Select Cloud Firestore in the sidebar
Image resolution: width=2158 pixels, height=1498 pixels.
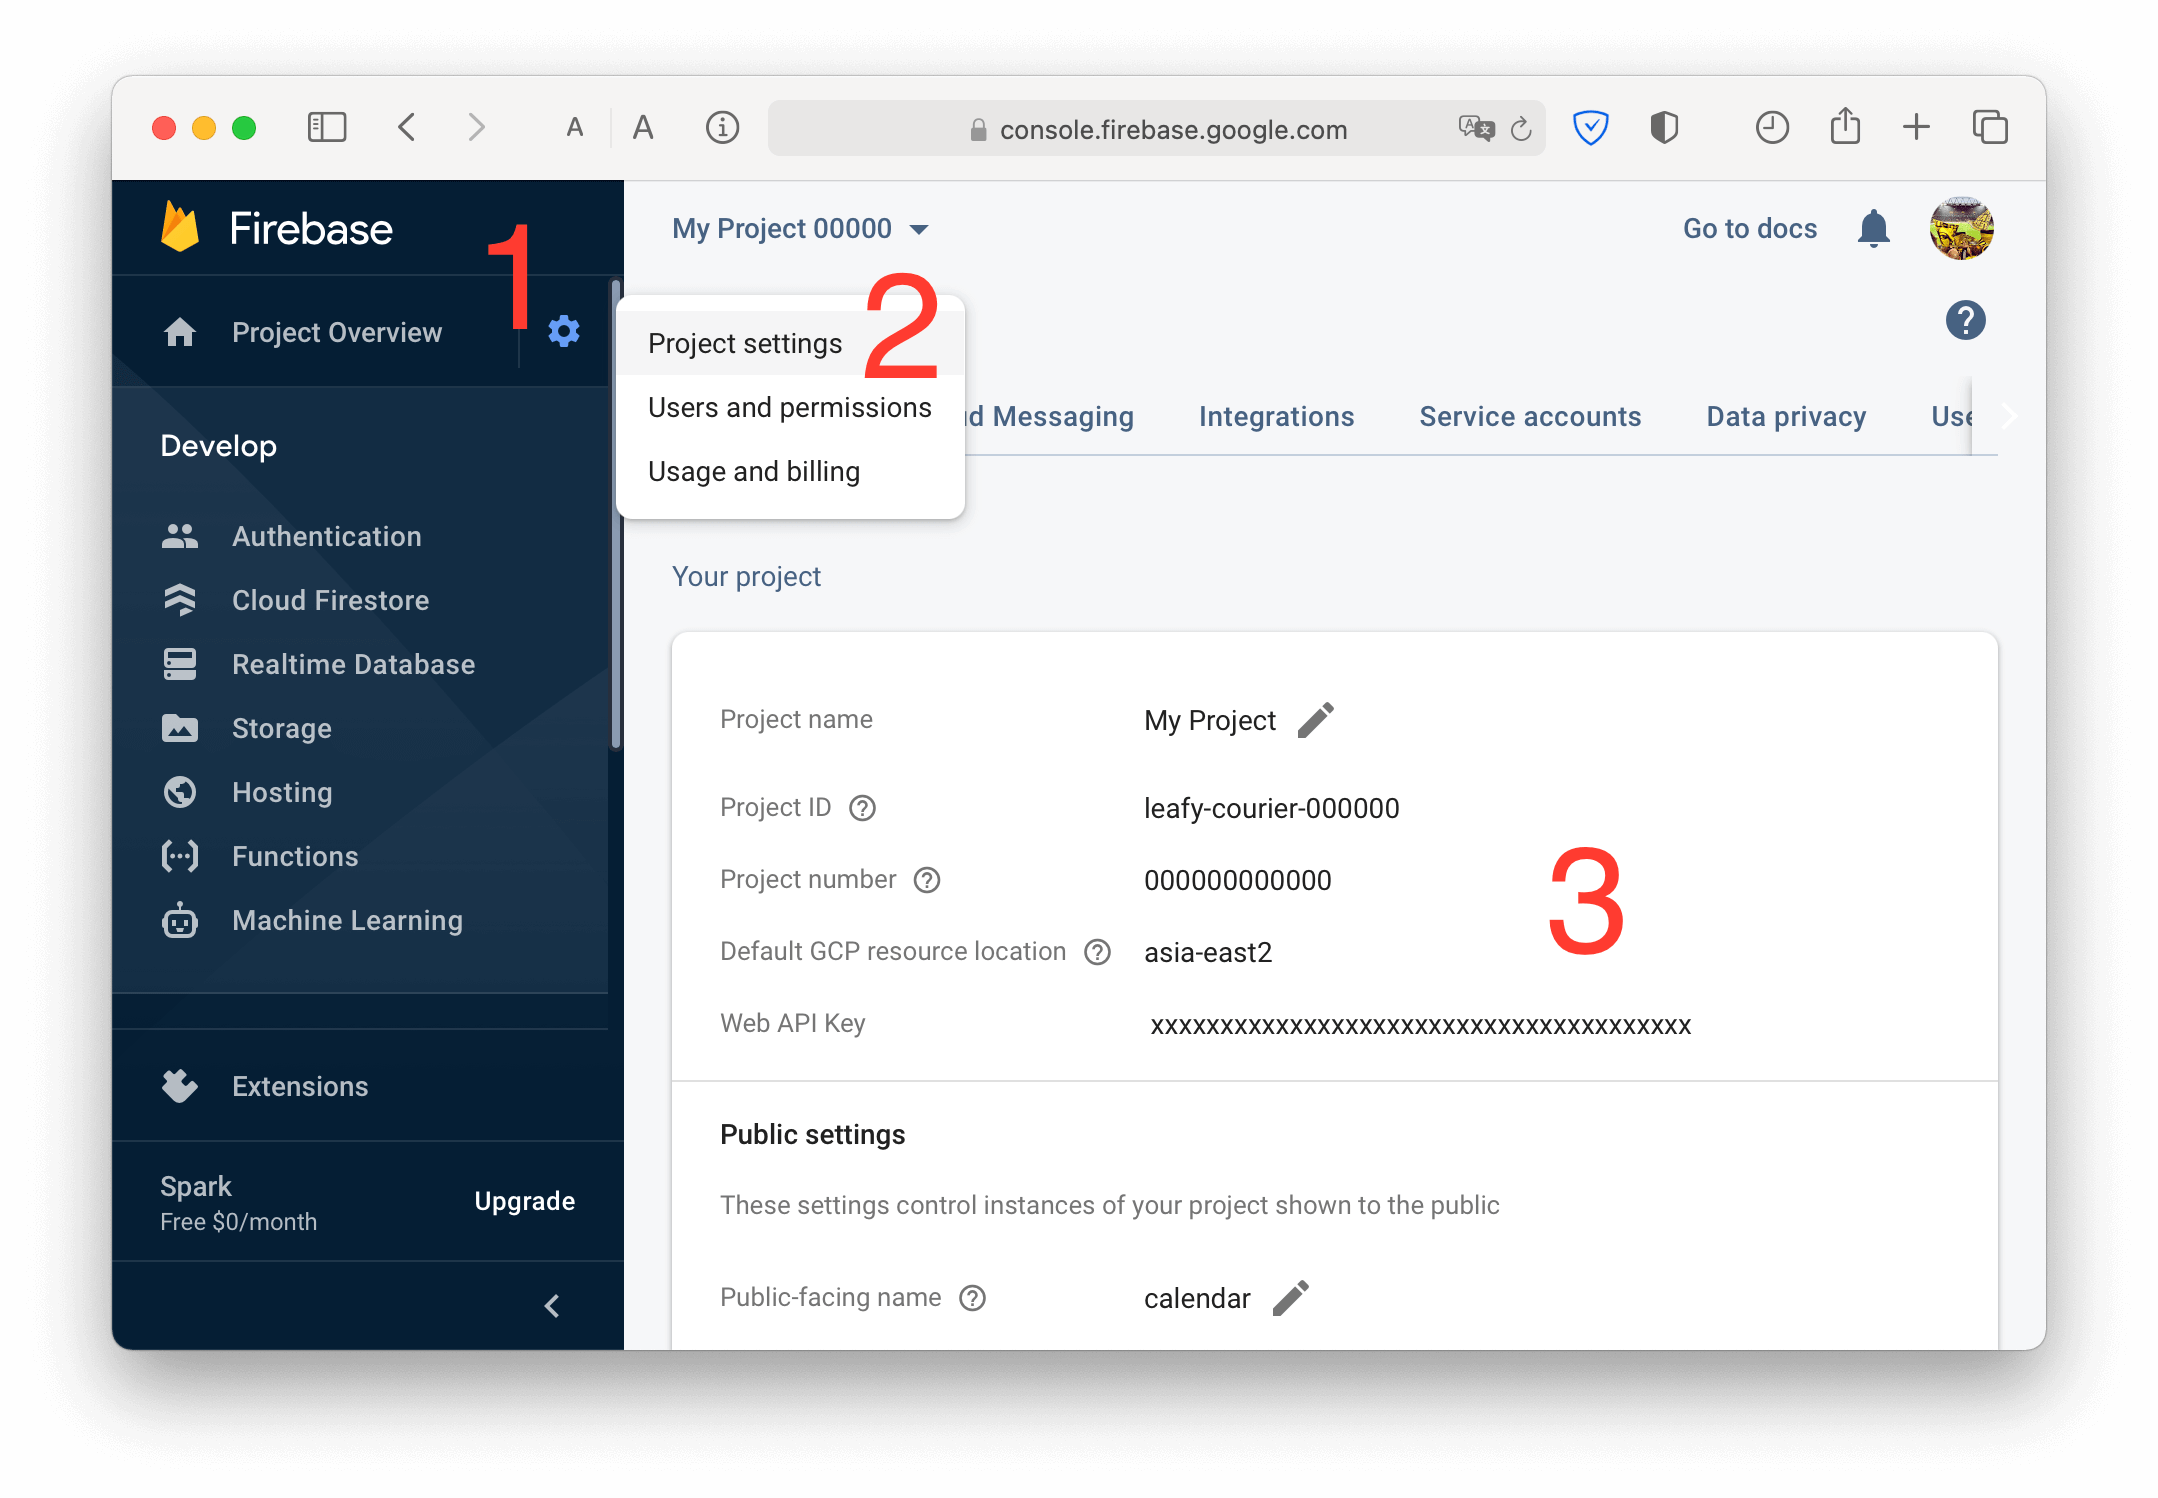pos(330,600)
